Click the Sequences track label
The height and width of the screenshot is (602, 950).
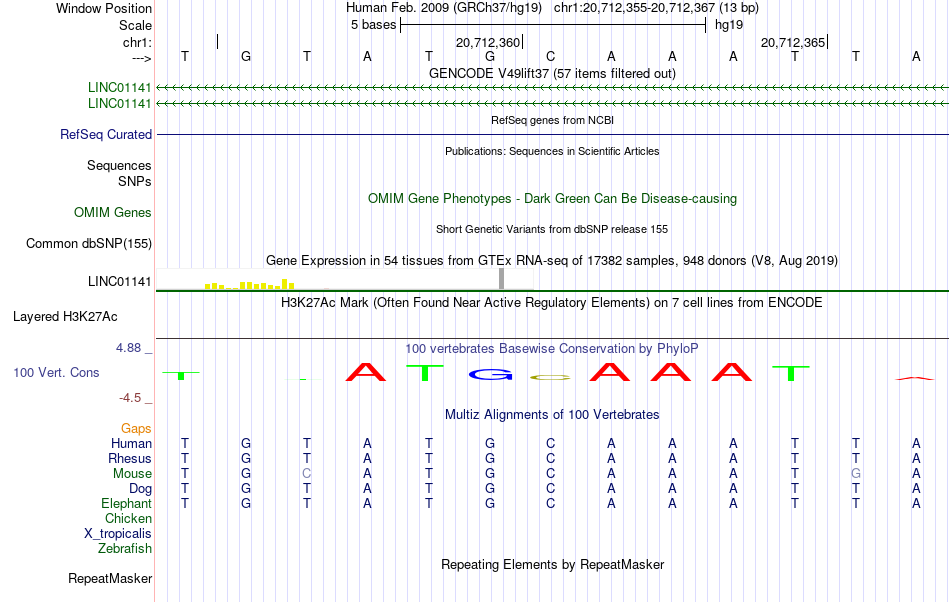pyautogui.click(x=119, y=165)
